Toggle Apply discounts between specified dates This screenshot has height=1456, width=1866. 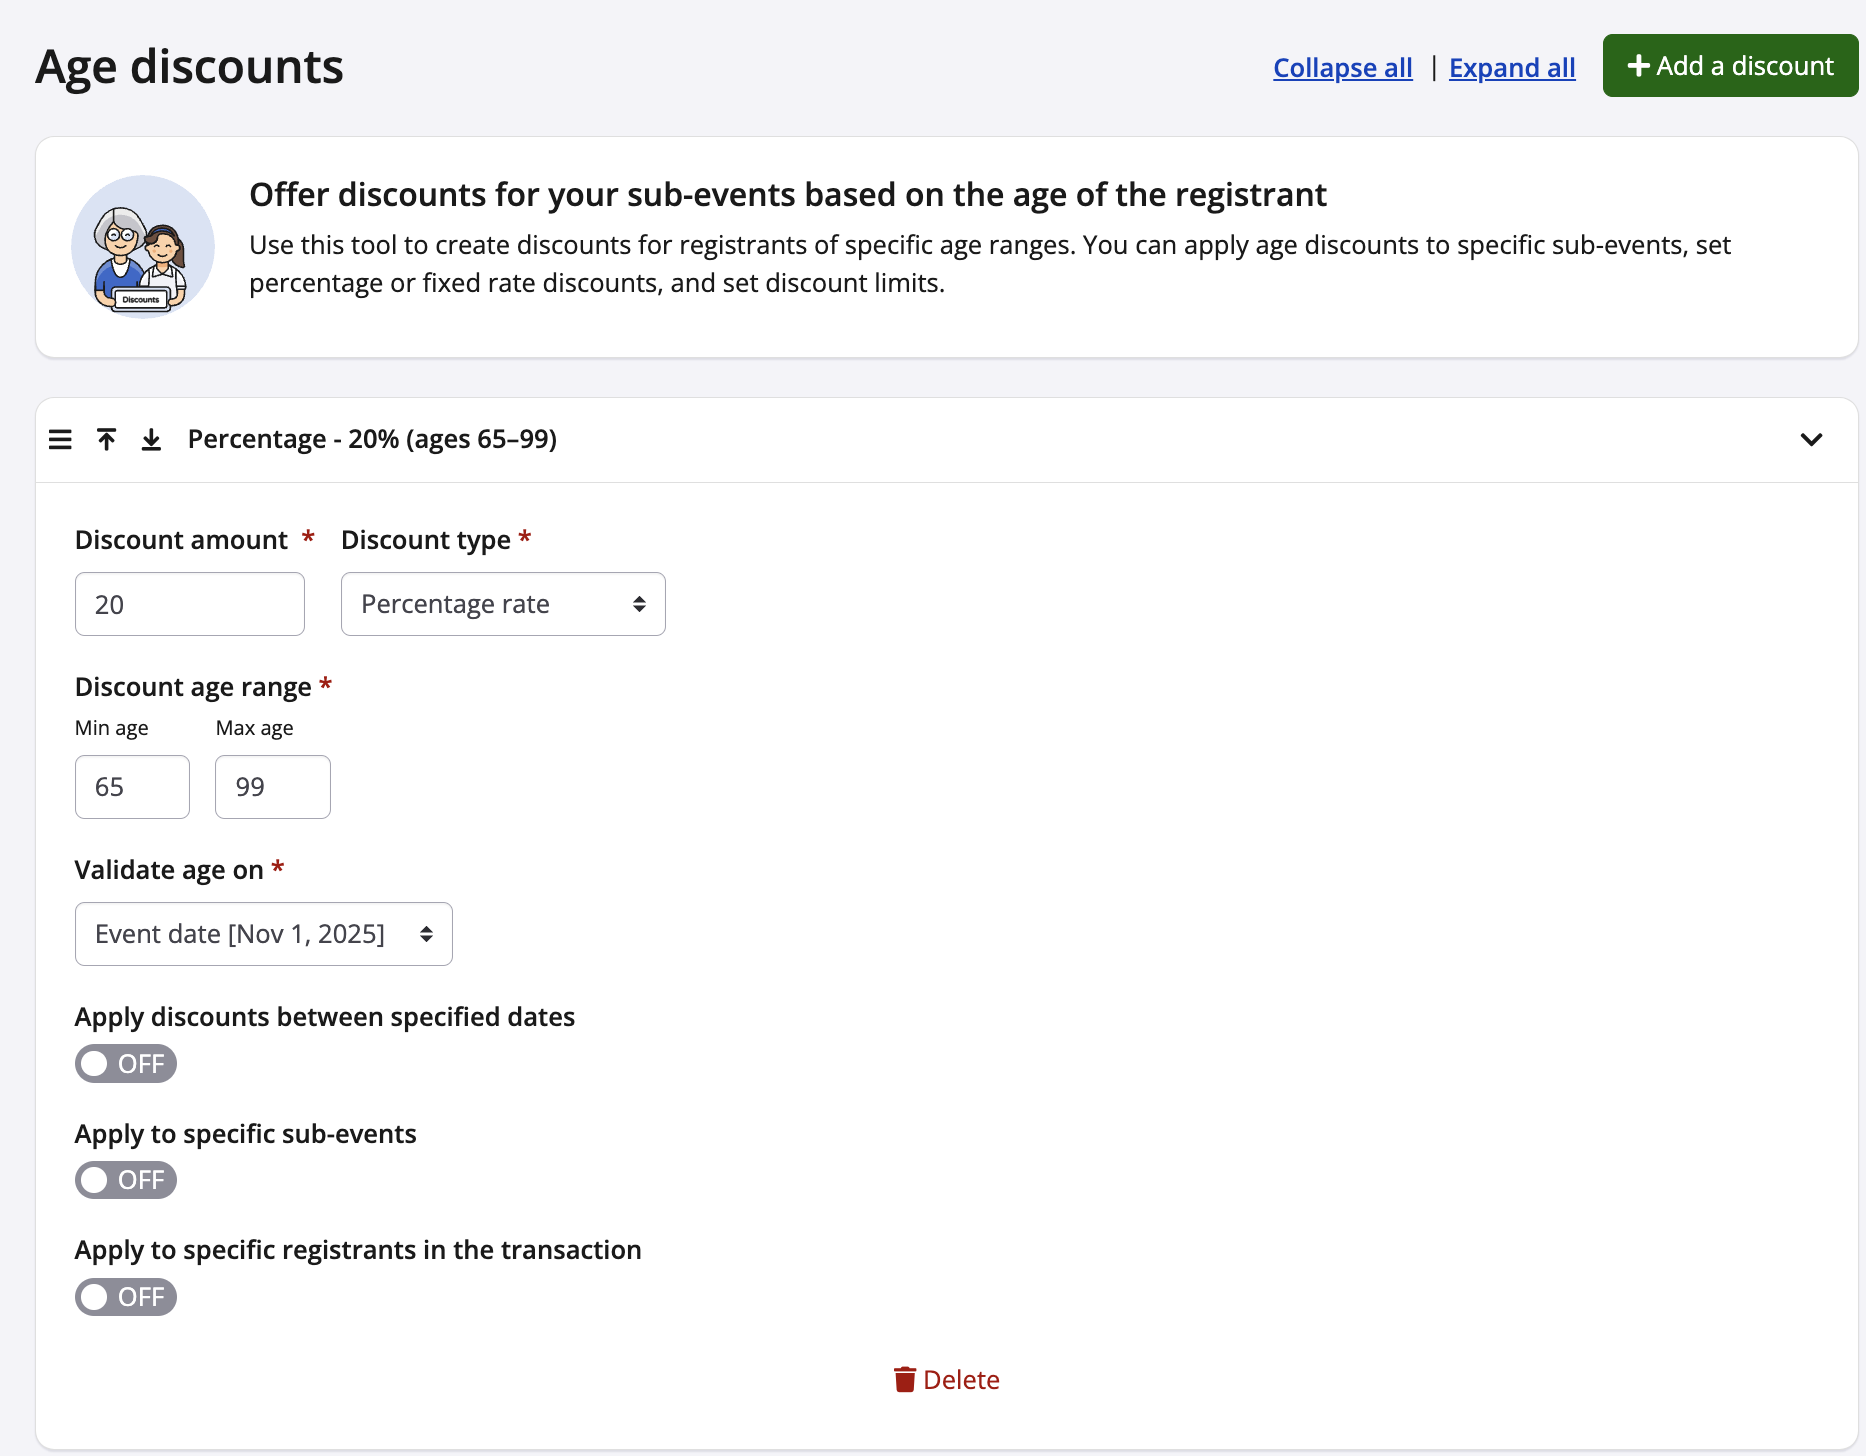(x=126, y=1064)
